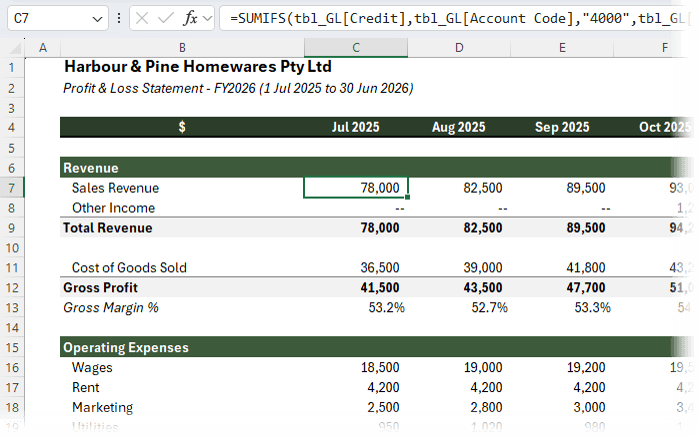Click into the SUMIFS formula bar
The height and width of the screenshot is (438, 700).
(457, 18)
